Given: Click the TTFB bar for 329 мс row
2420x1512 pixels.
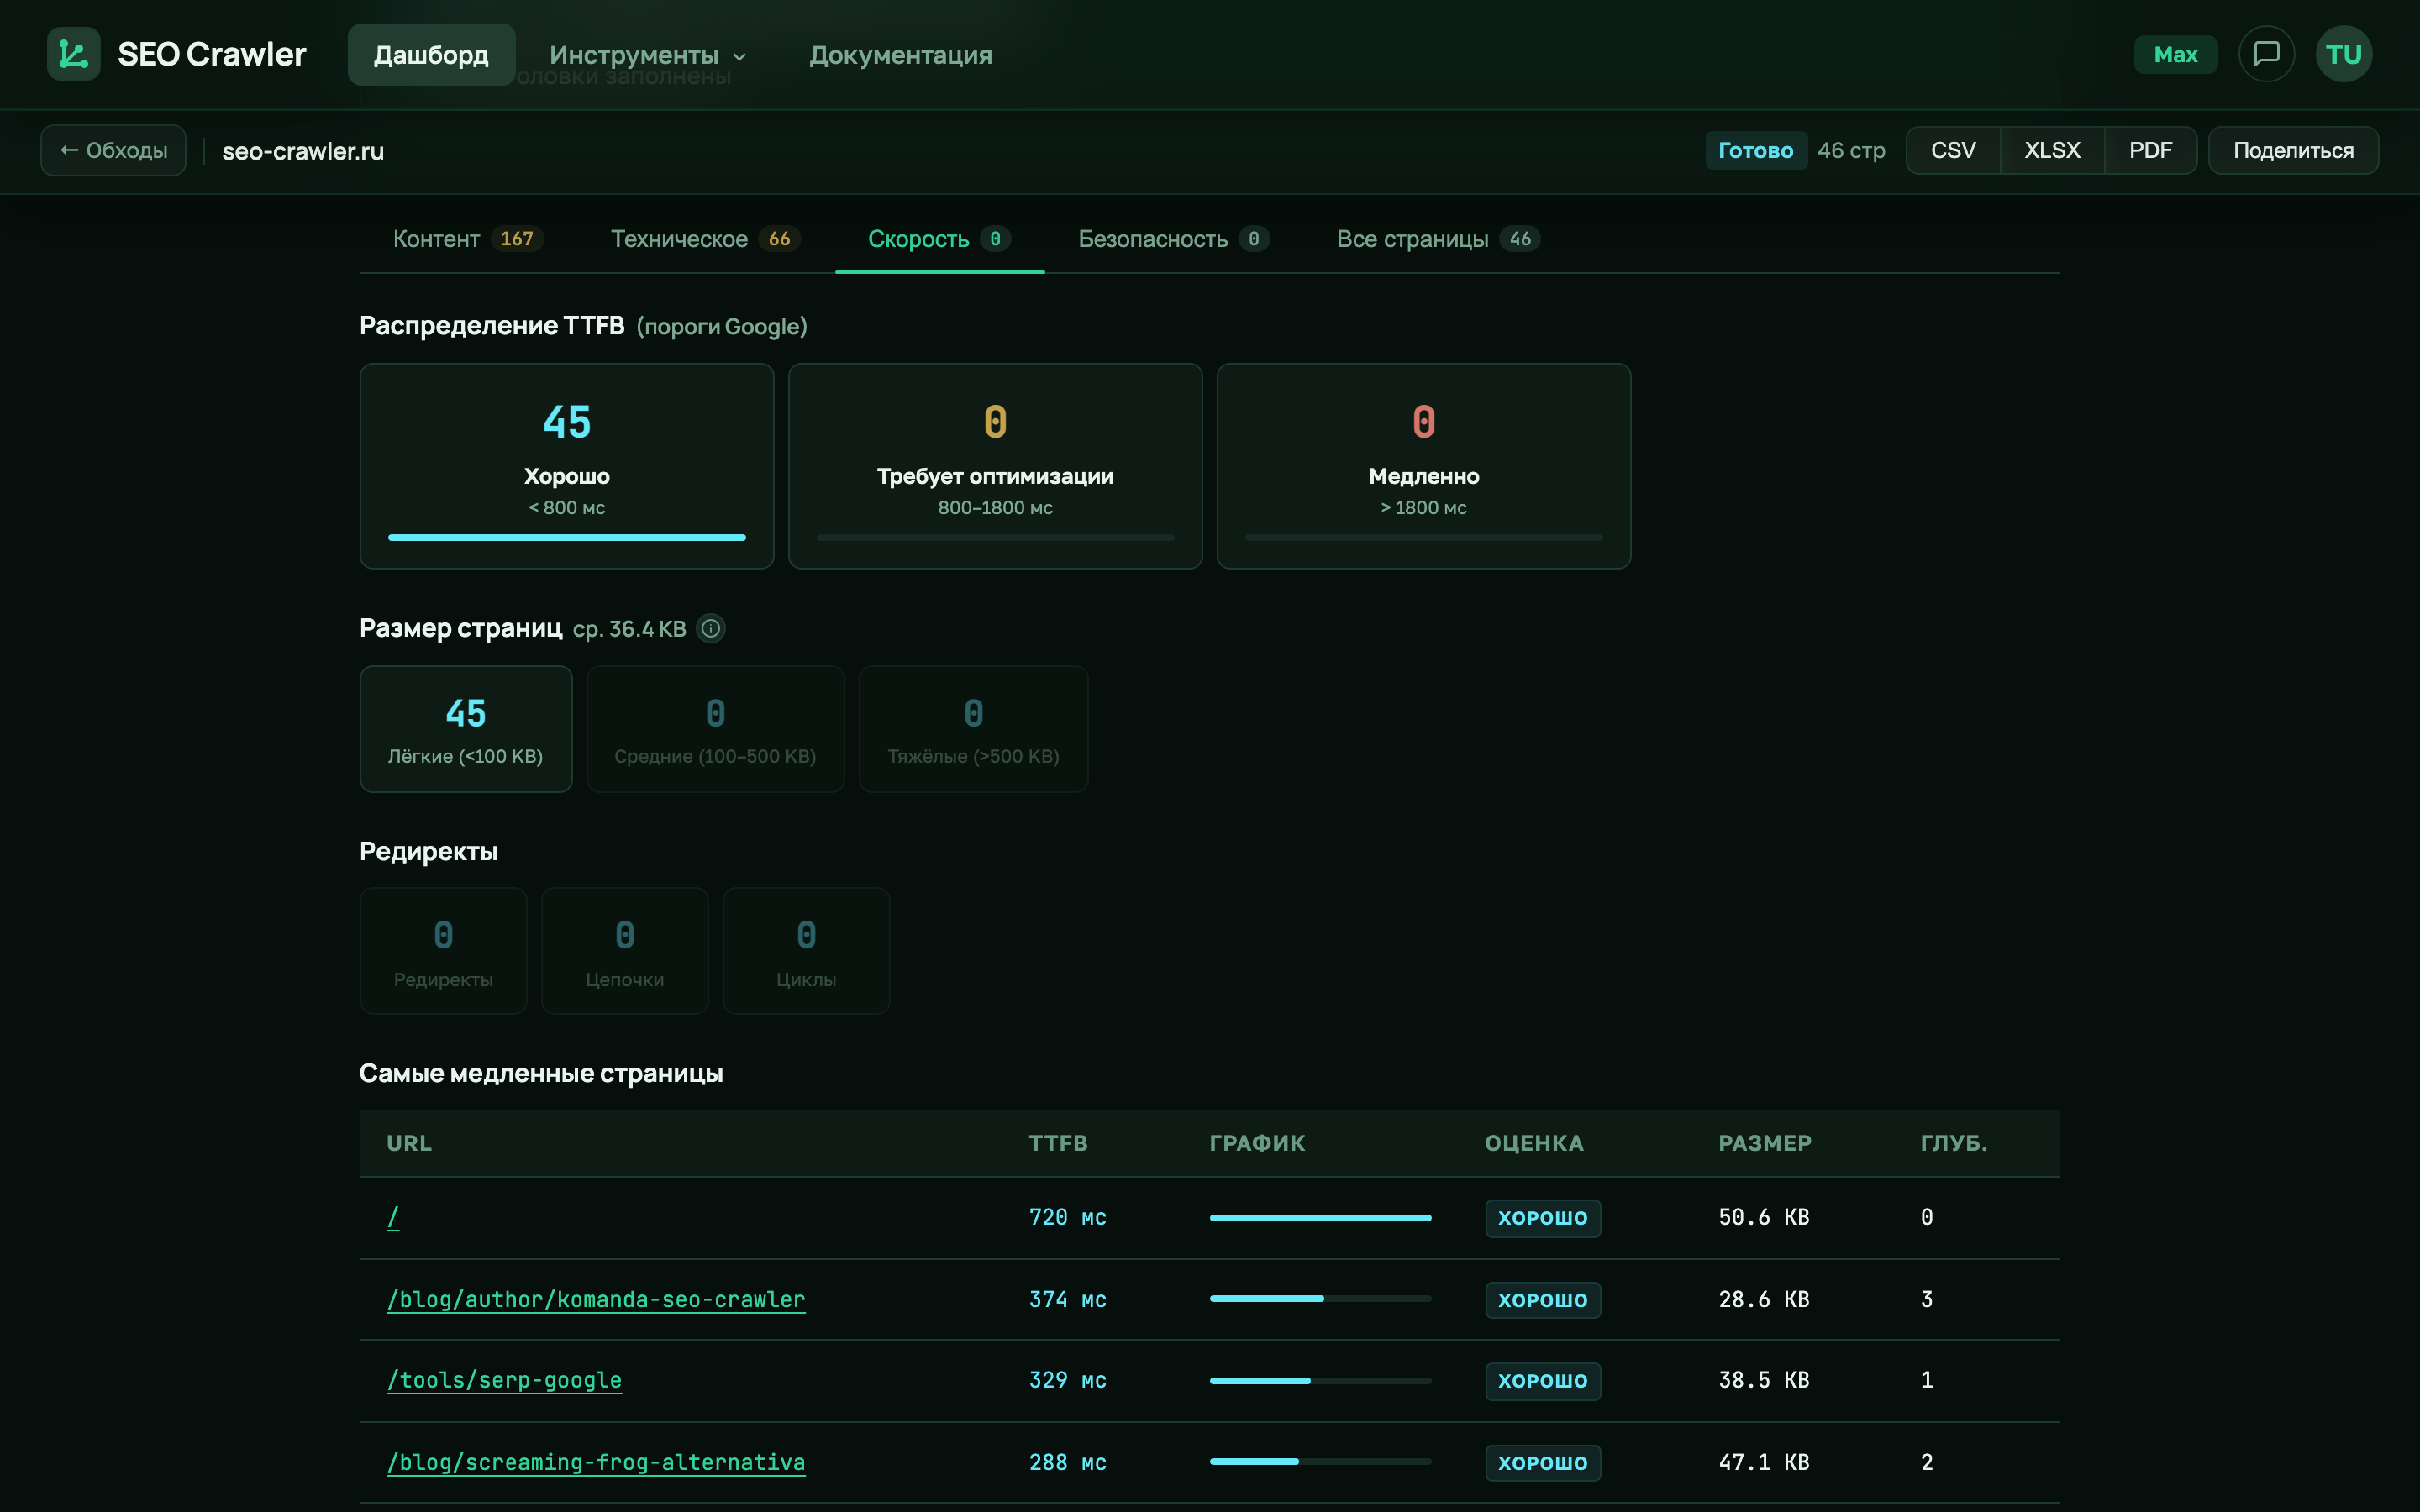Looking at the screenshot, I should [x=1320, y=1381].
